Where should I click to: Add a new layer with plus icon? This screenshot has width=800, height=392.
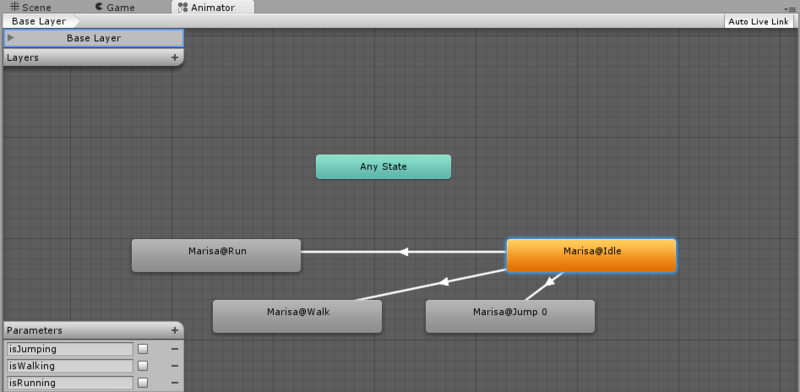(174, 58)
